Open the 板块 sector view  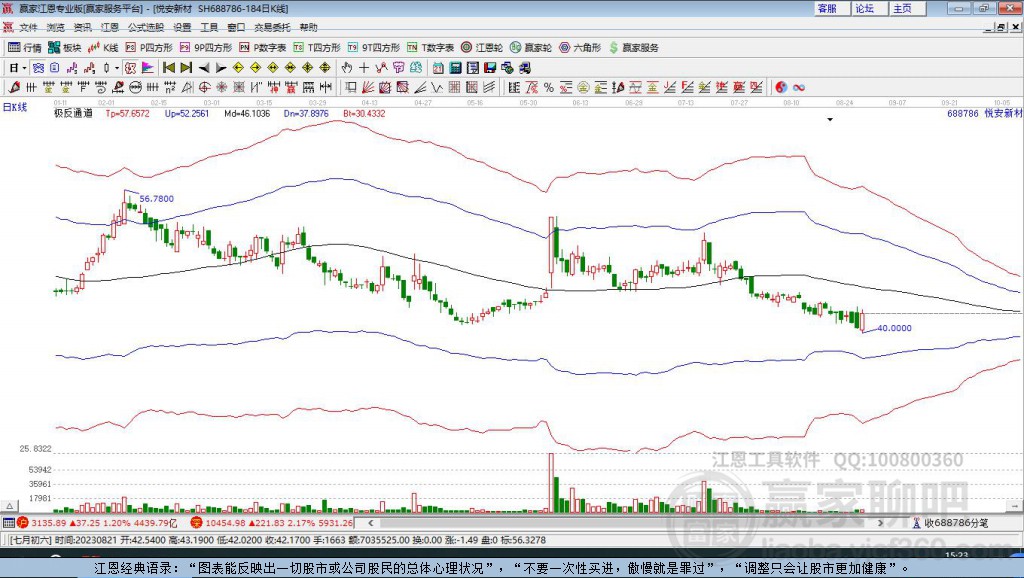(64, 48)
